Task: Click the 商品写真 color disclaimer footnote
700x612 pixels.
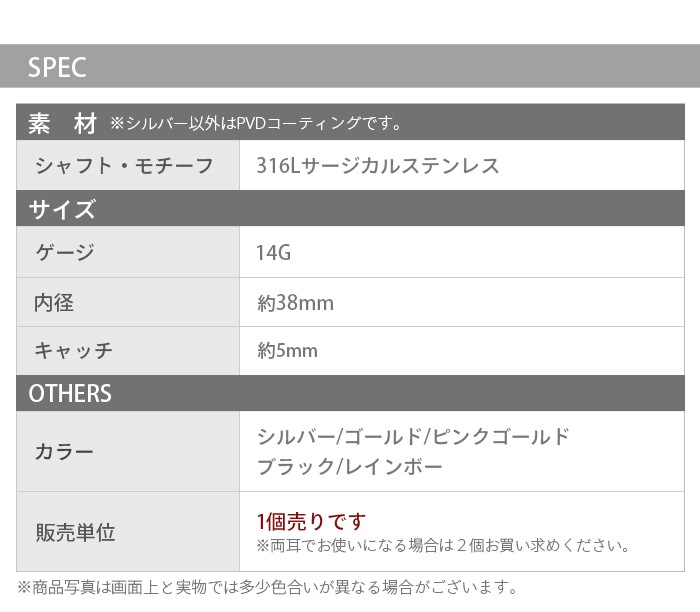Action: (x=268, y=587)
